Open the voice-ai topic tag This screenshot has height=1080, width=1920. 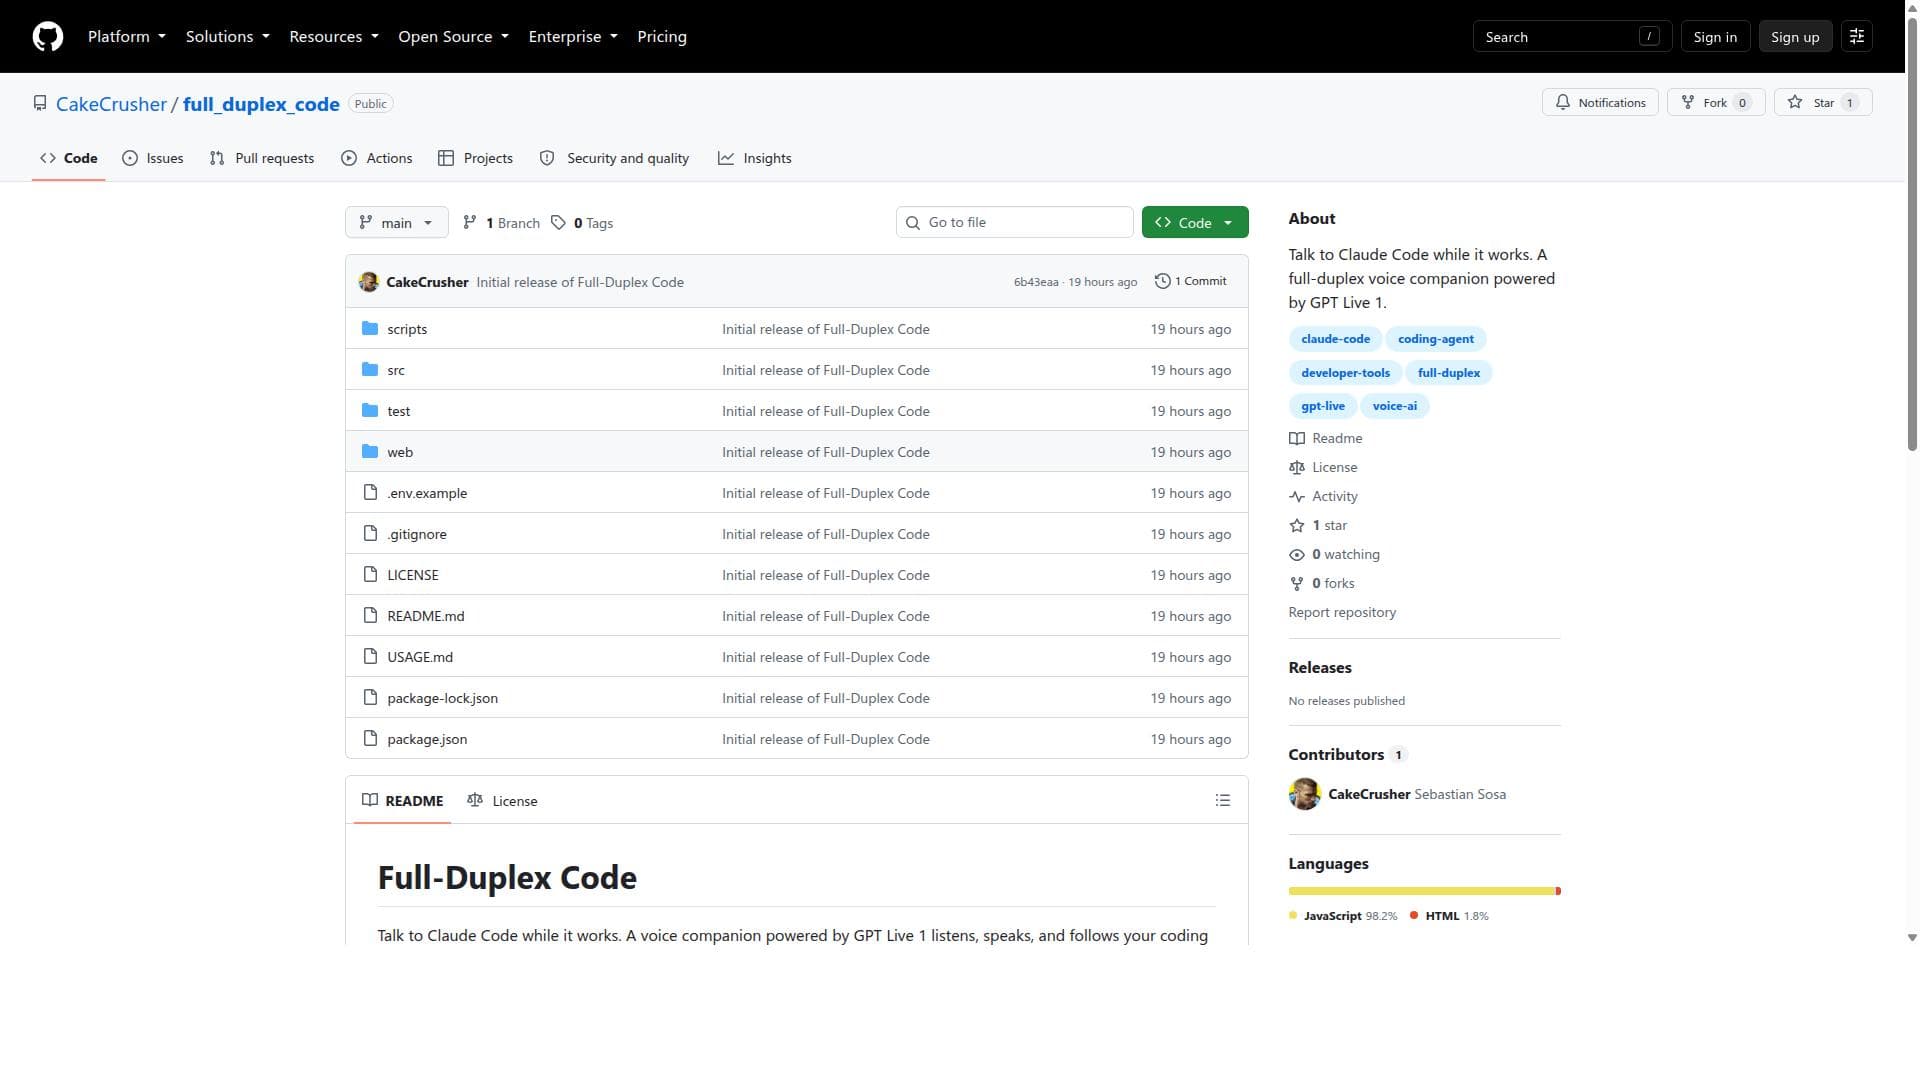pos(1394,406)
